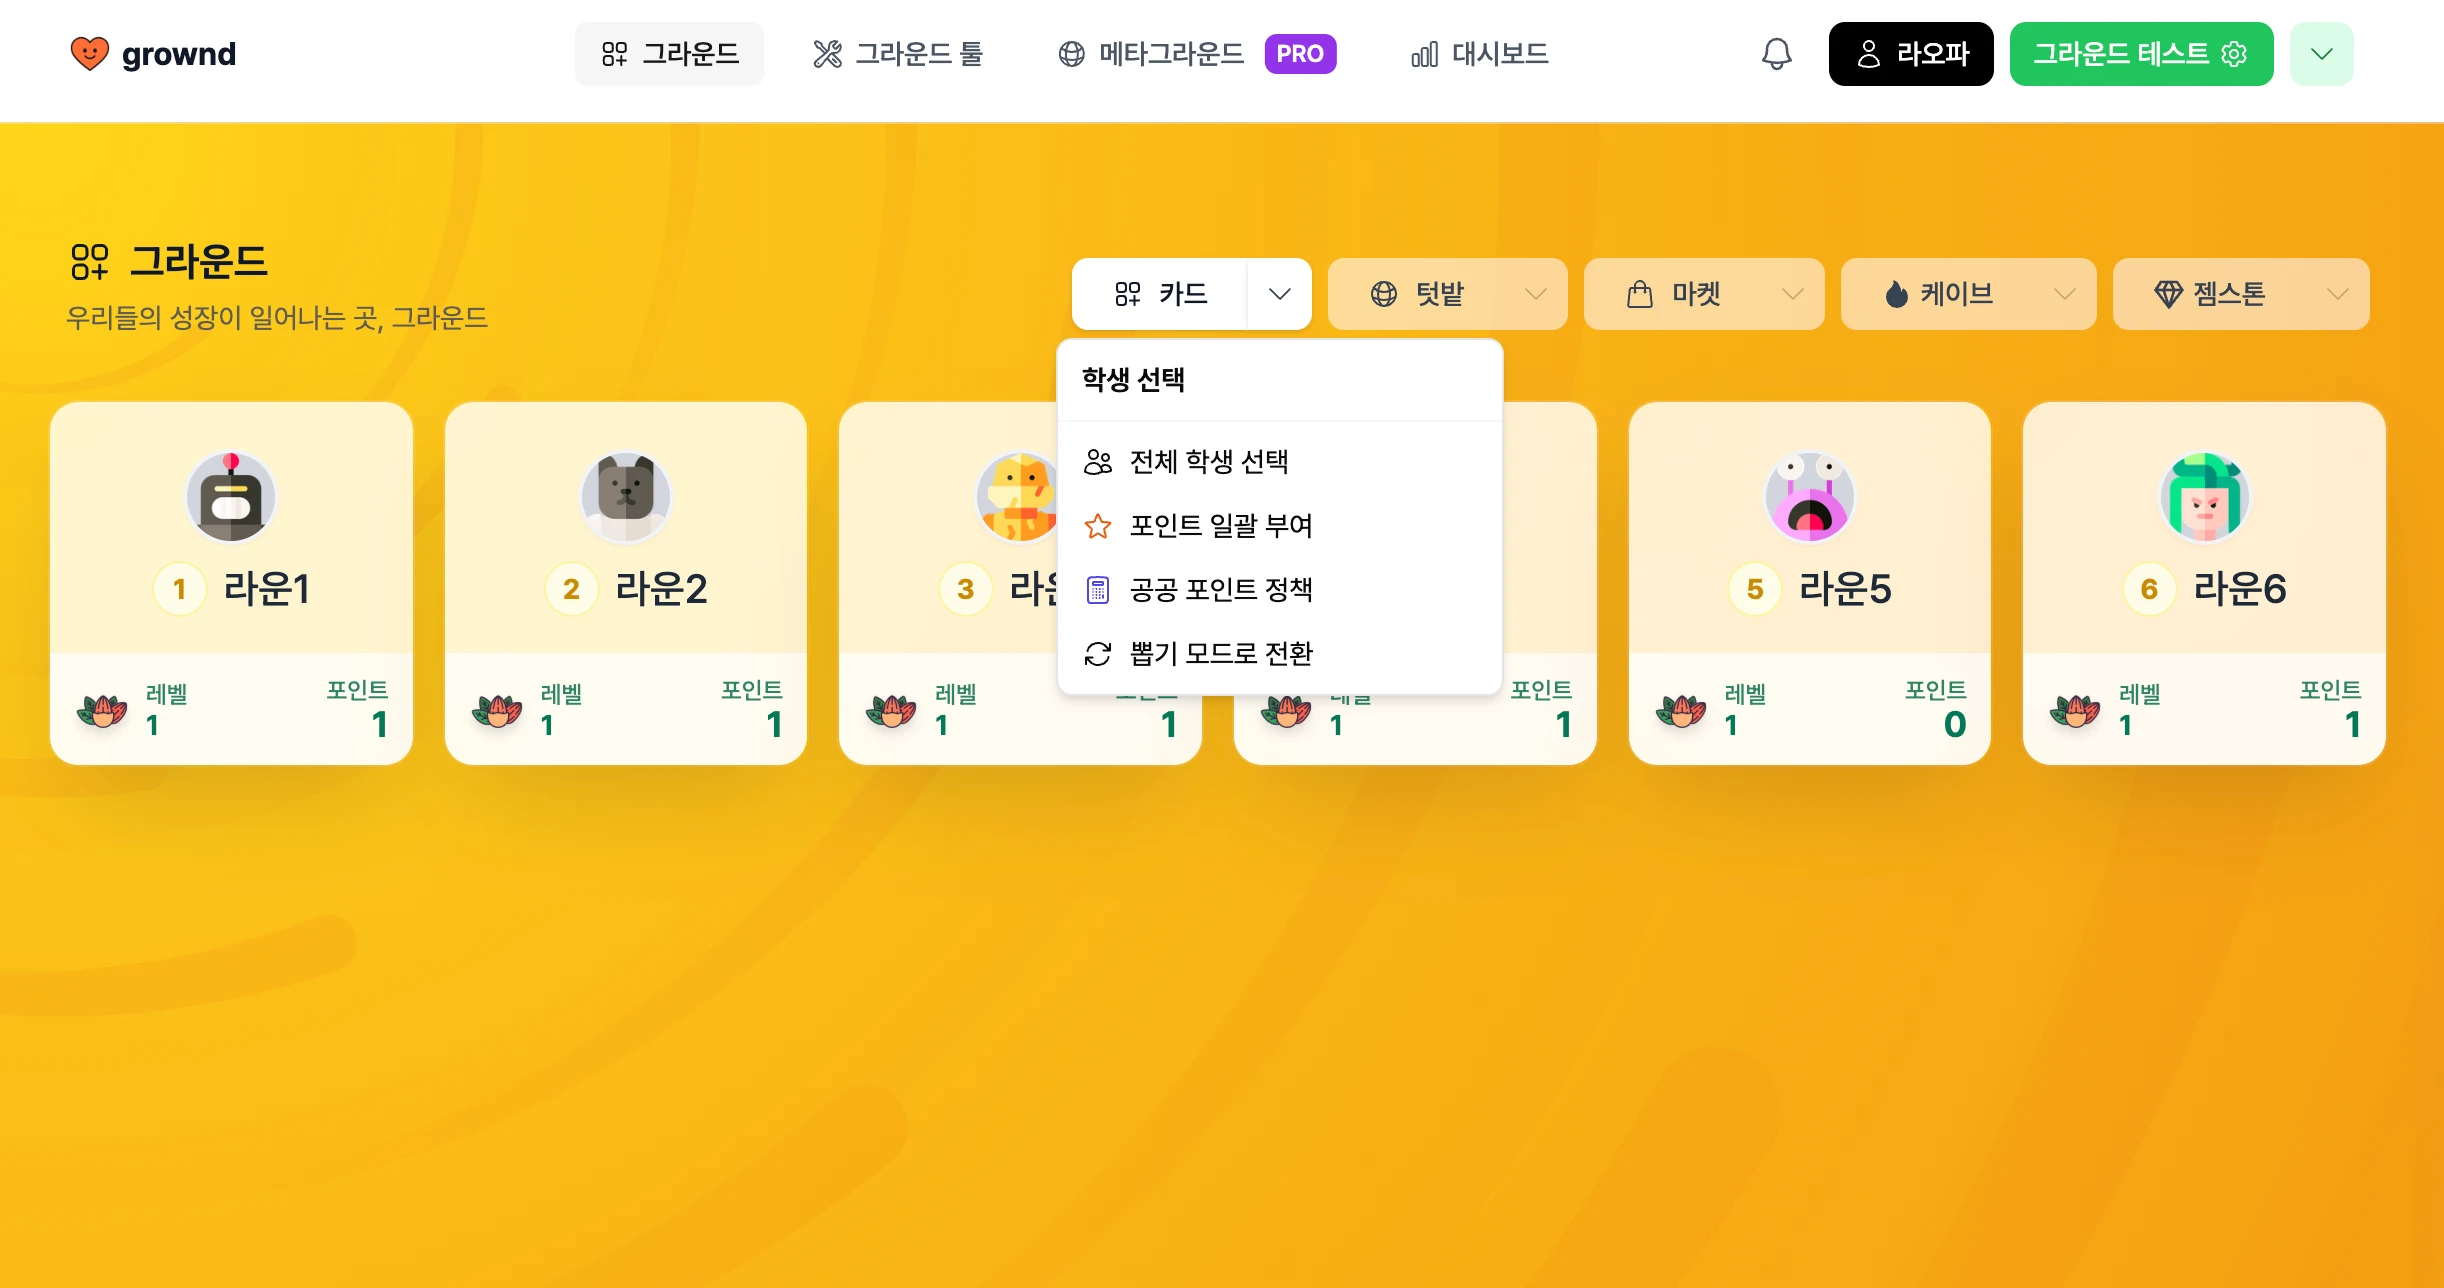
Task: Choose 포인트 일괄 부여 from menu
Action: [1280, 525]
